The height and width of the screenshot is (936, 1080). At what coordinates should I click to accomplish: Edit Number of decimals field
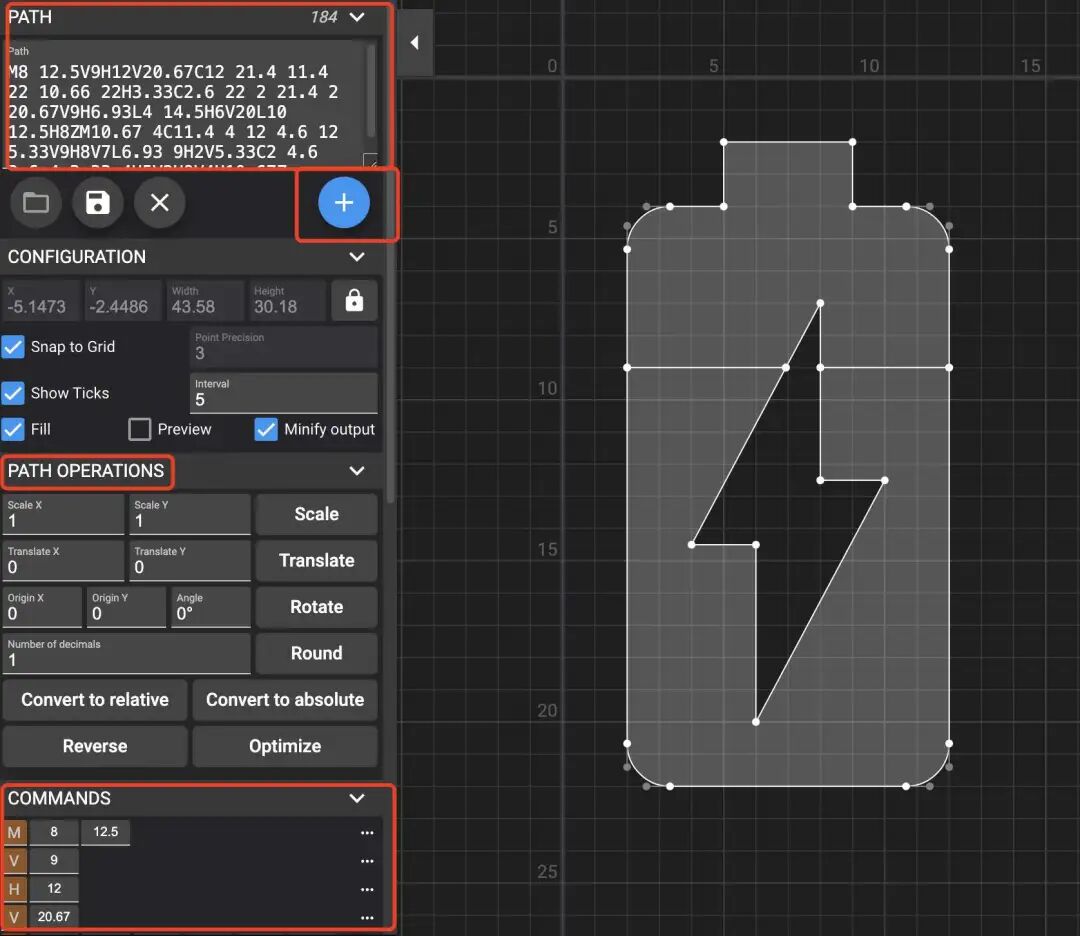[x=127, y=653]
